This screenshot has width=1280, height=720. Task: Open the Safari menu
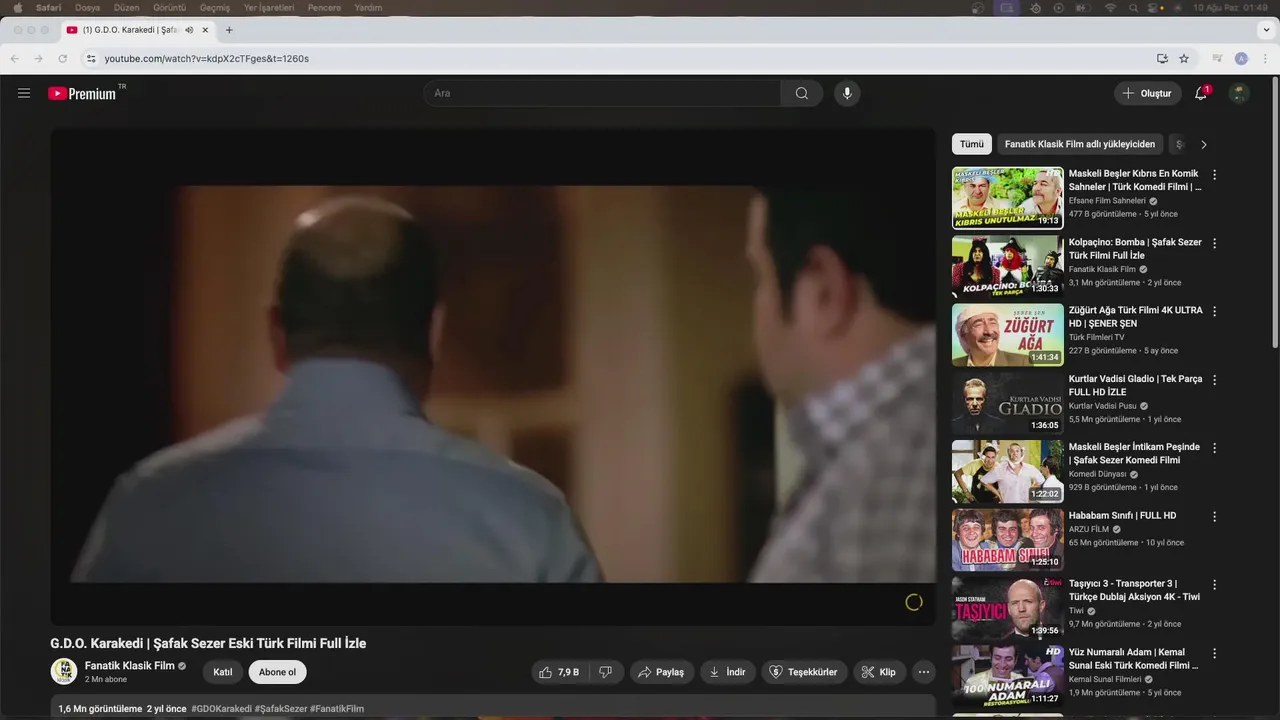coord(48,7)
